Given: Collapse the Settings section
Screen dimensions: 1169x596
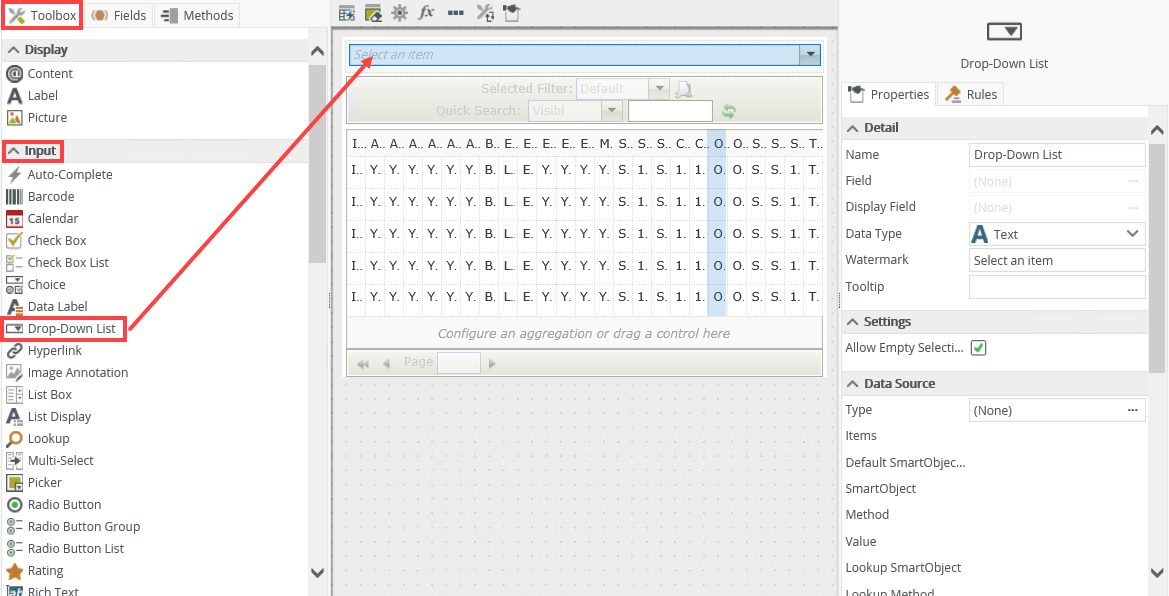Looking at the screenshot, I should 853,321.
